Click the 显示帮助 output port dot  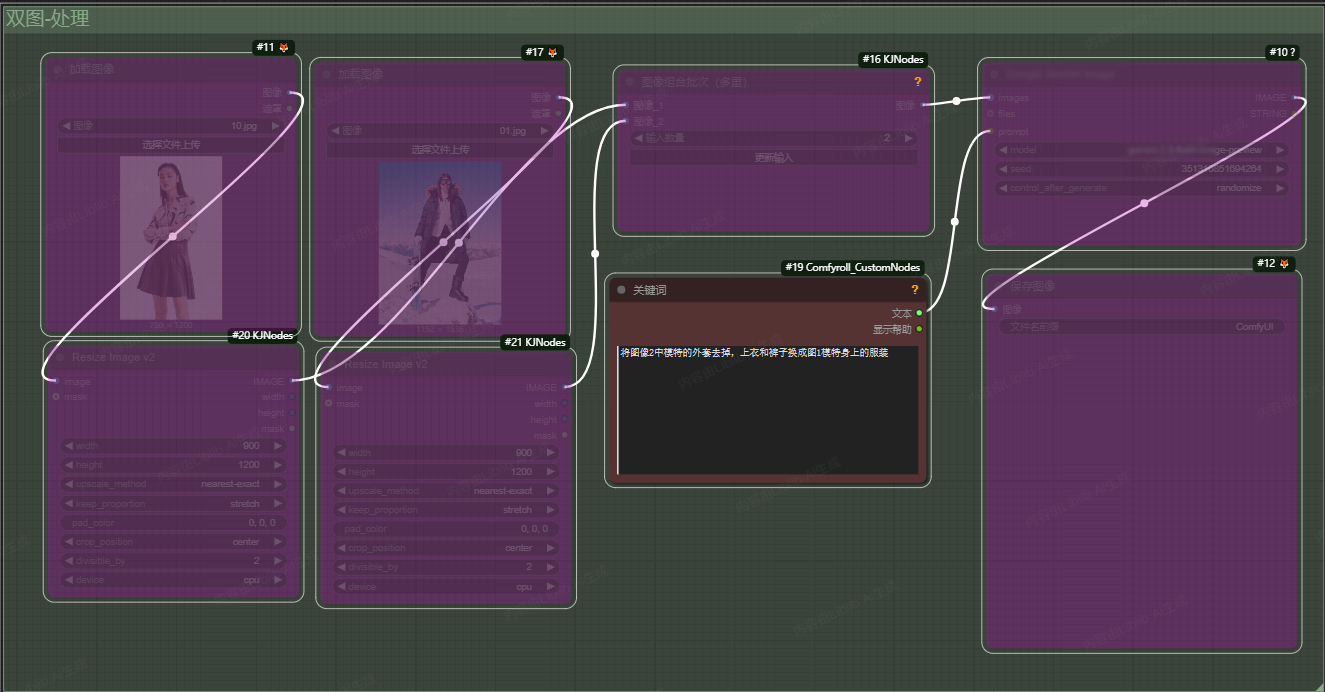(x=919, y=329)
